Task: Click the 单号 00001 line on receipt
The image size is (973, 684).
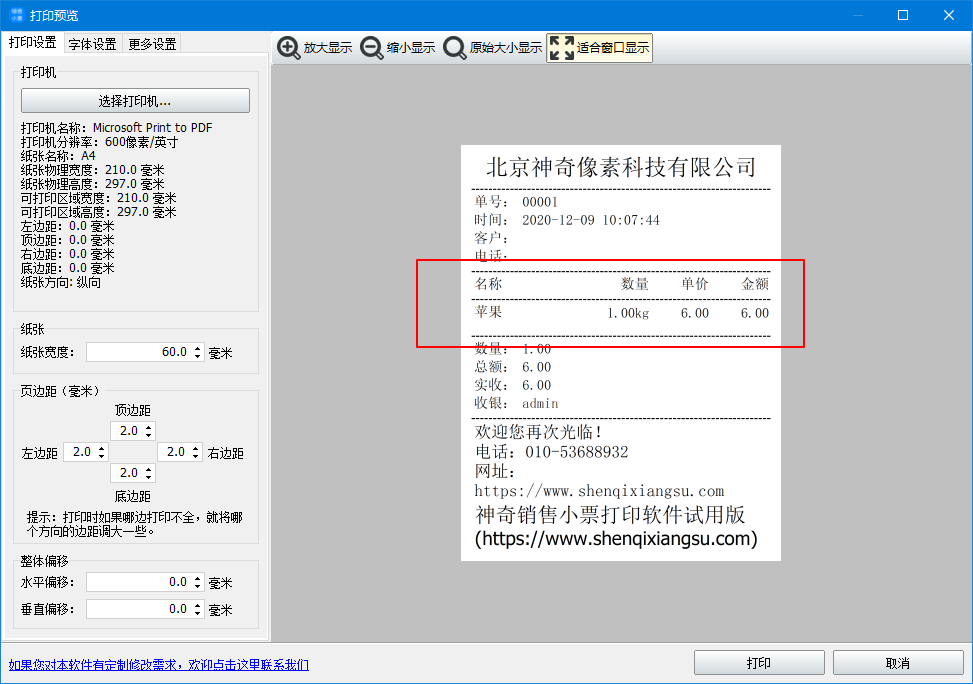Action: tap(516, 202)
